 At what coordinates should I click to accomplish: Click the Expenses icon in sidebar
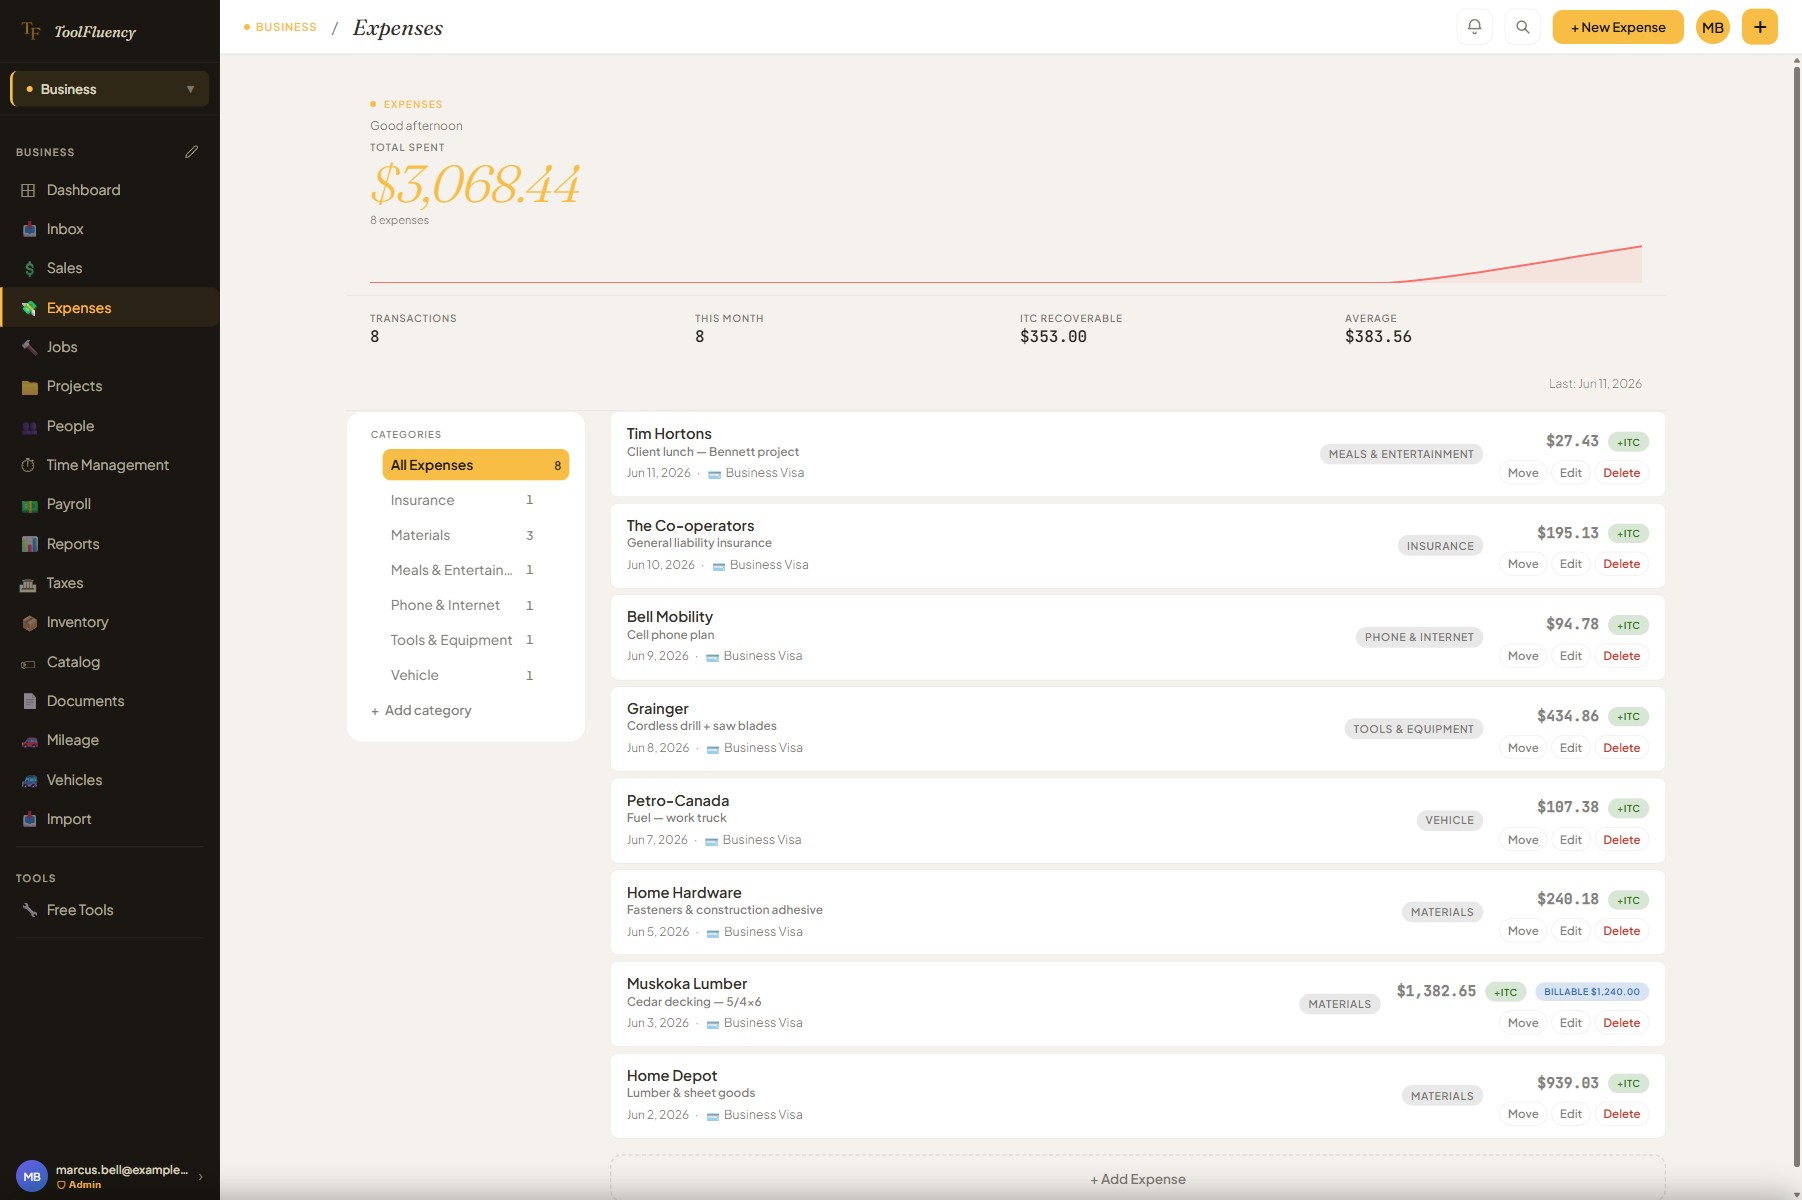pyautogui.click(x=29, y=308)
